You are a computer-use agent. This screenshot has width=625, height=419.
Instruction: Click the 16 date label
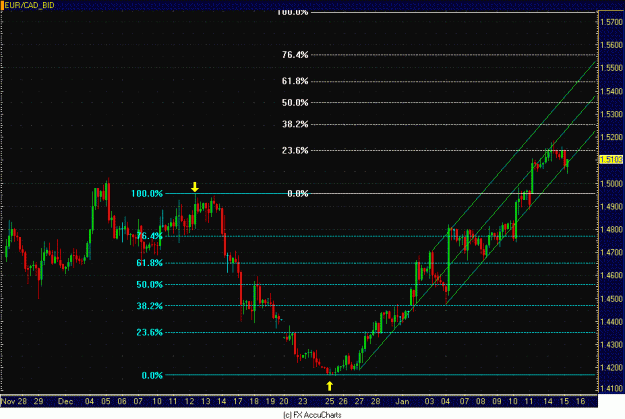580,401
